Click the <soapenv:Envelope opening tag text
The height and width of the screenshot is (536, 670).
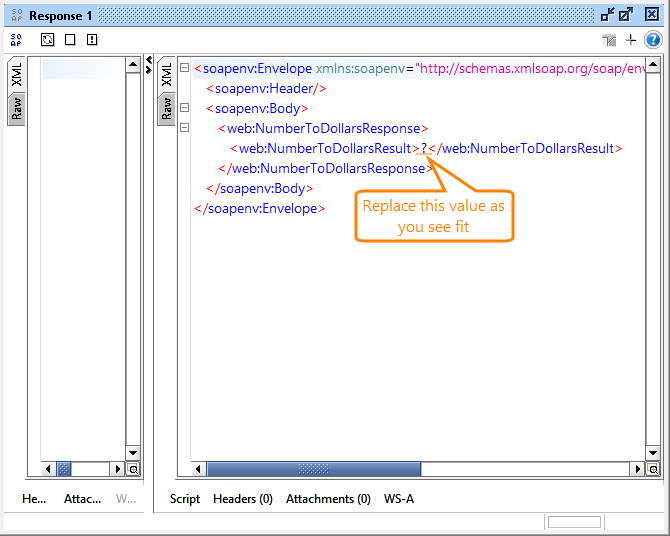click(x=253, y=68)
